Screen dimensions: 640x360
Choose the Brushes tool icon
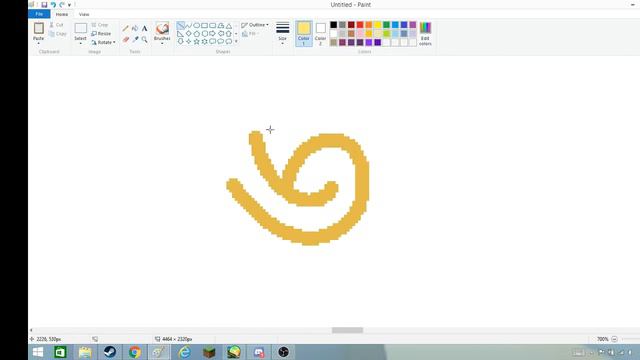tap(162, 29)
